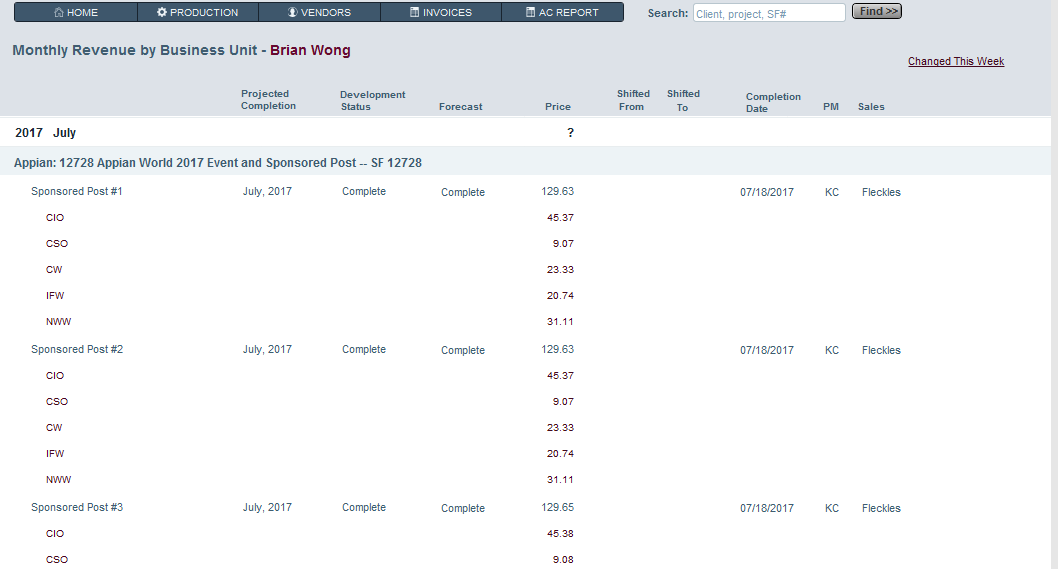This screenshot has width=1058, height=569.
Task: Open the HOME menu label
Action: [82, 13]
